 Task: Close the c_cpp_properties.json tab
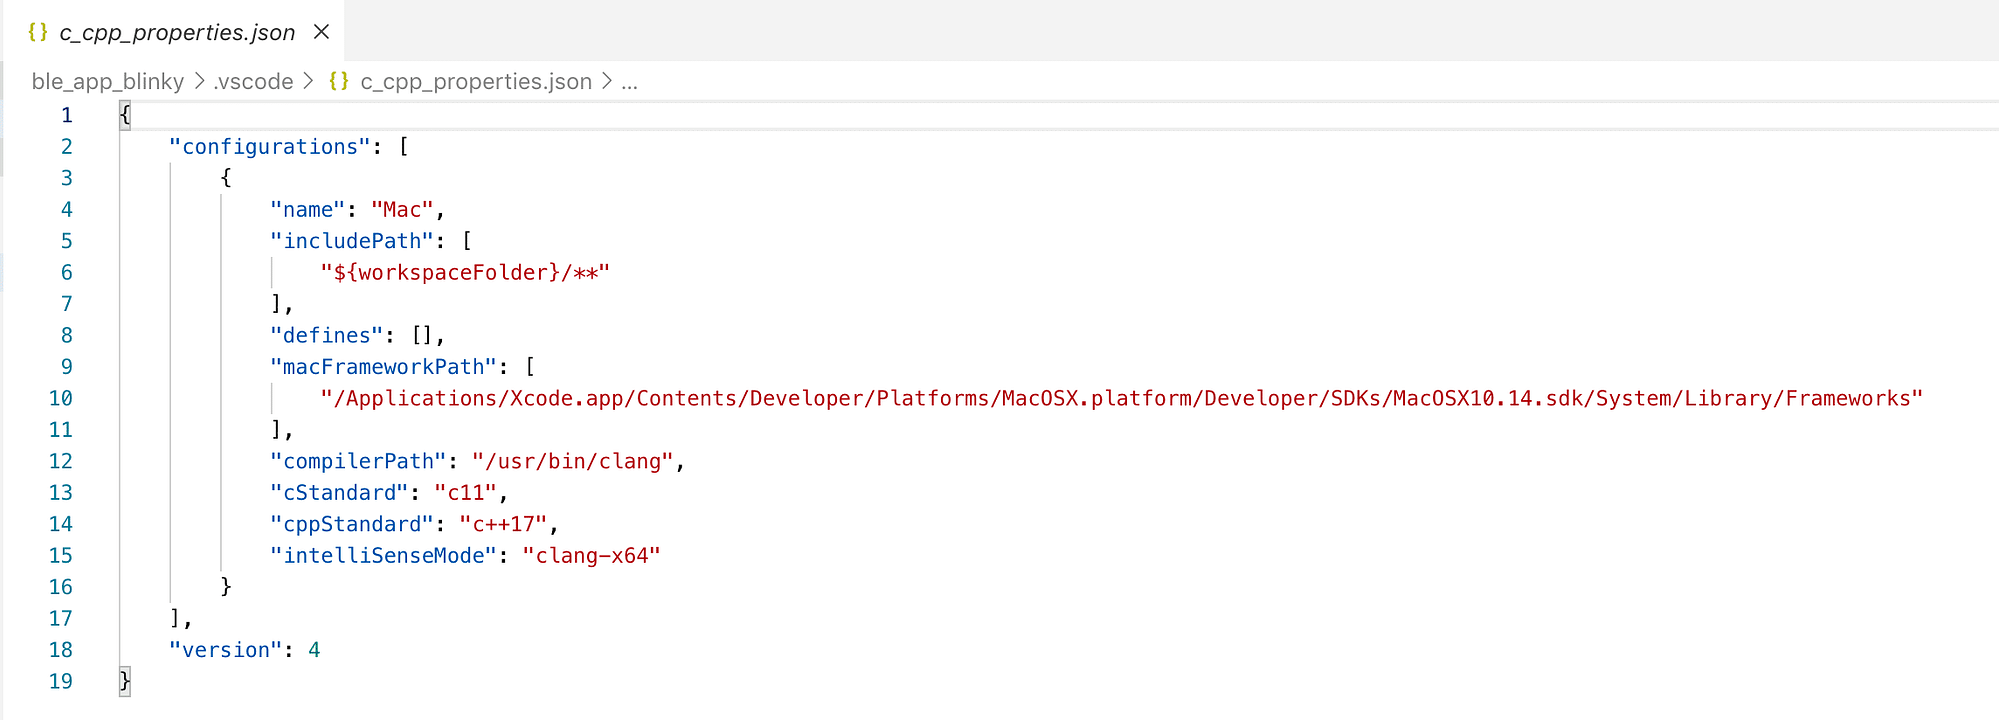coord(321,32)
